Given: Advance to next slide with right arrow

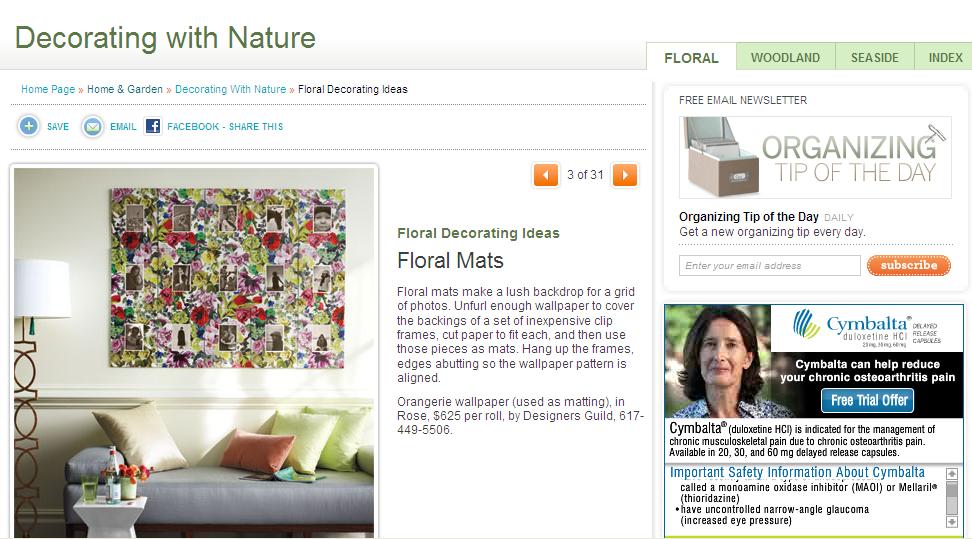Looking at the screenshot, I should pos(625,175).
